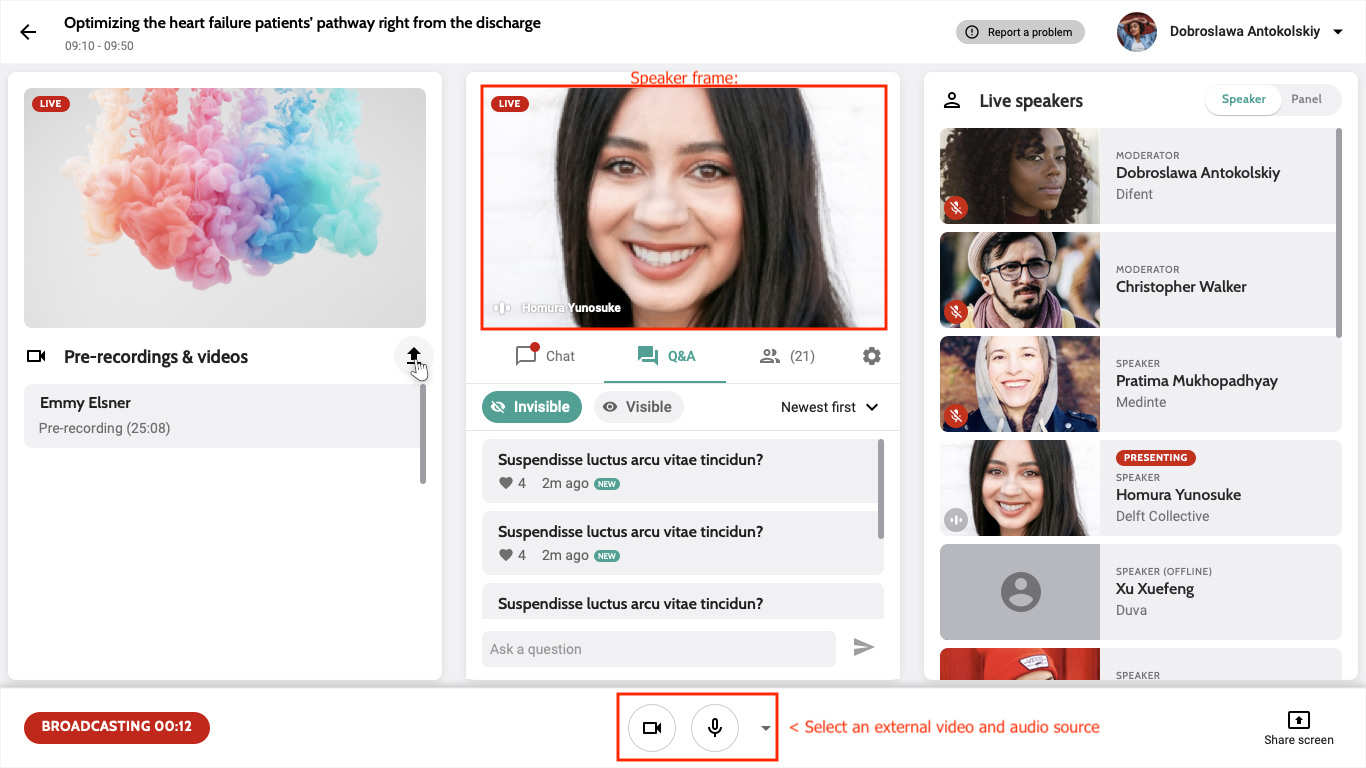Open the Newest first sort dropdown

[829, 407]
